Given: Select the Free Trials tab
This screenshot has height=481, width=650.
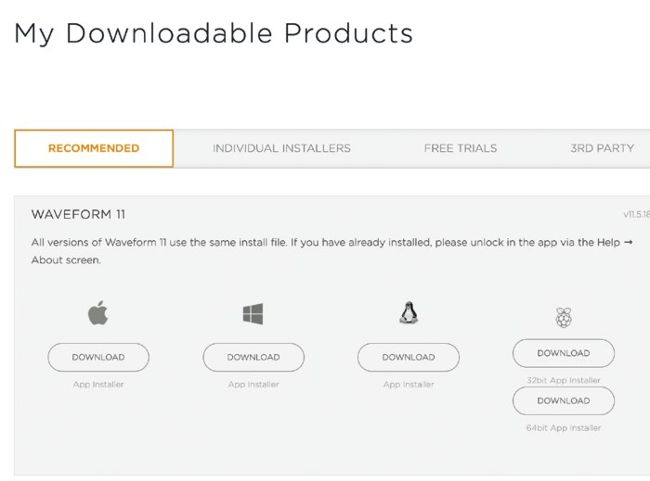Looking at the screenshot, I should 460,148.
